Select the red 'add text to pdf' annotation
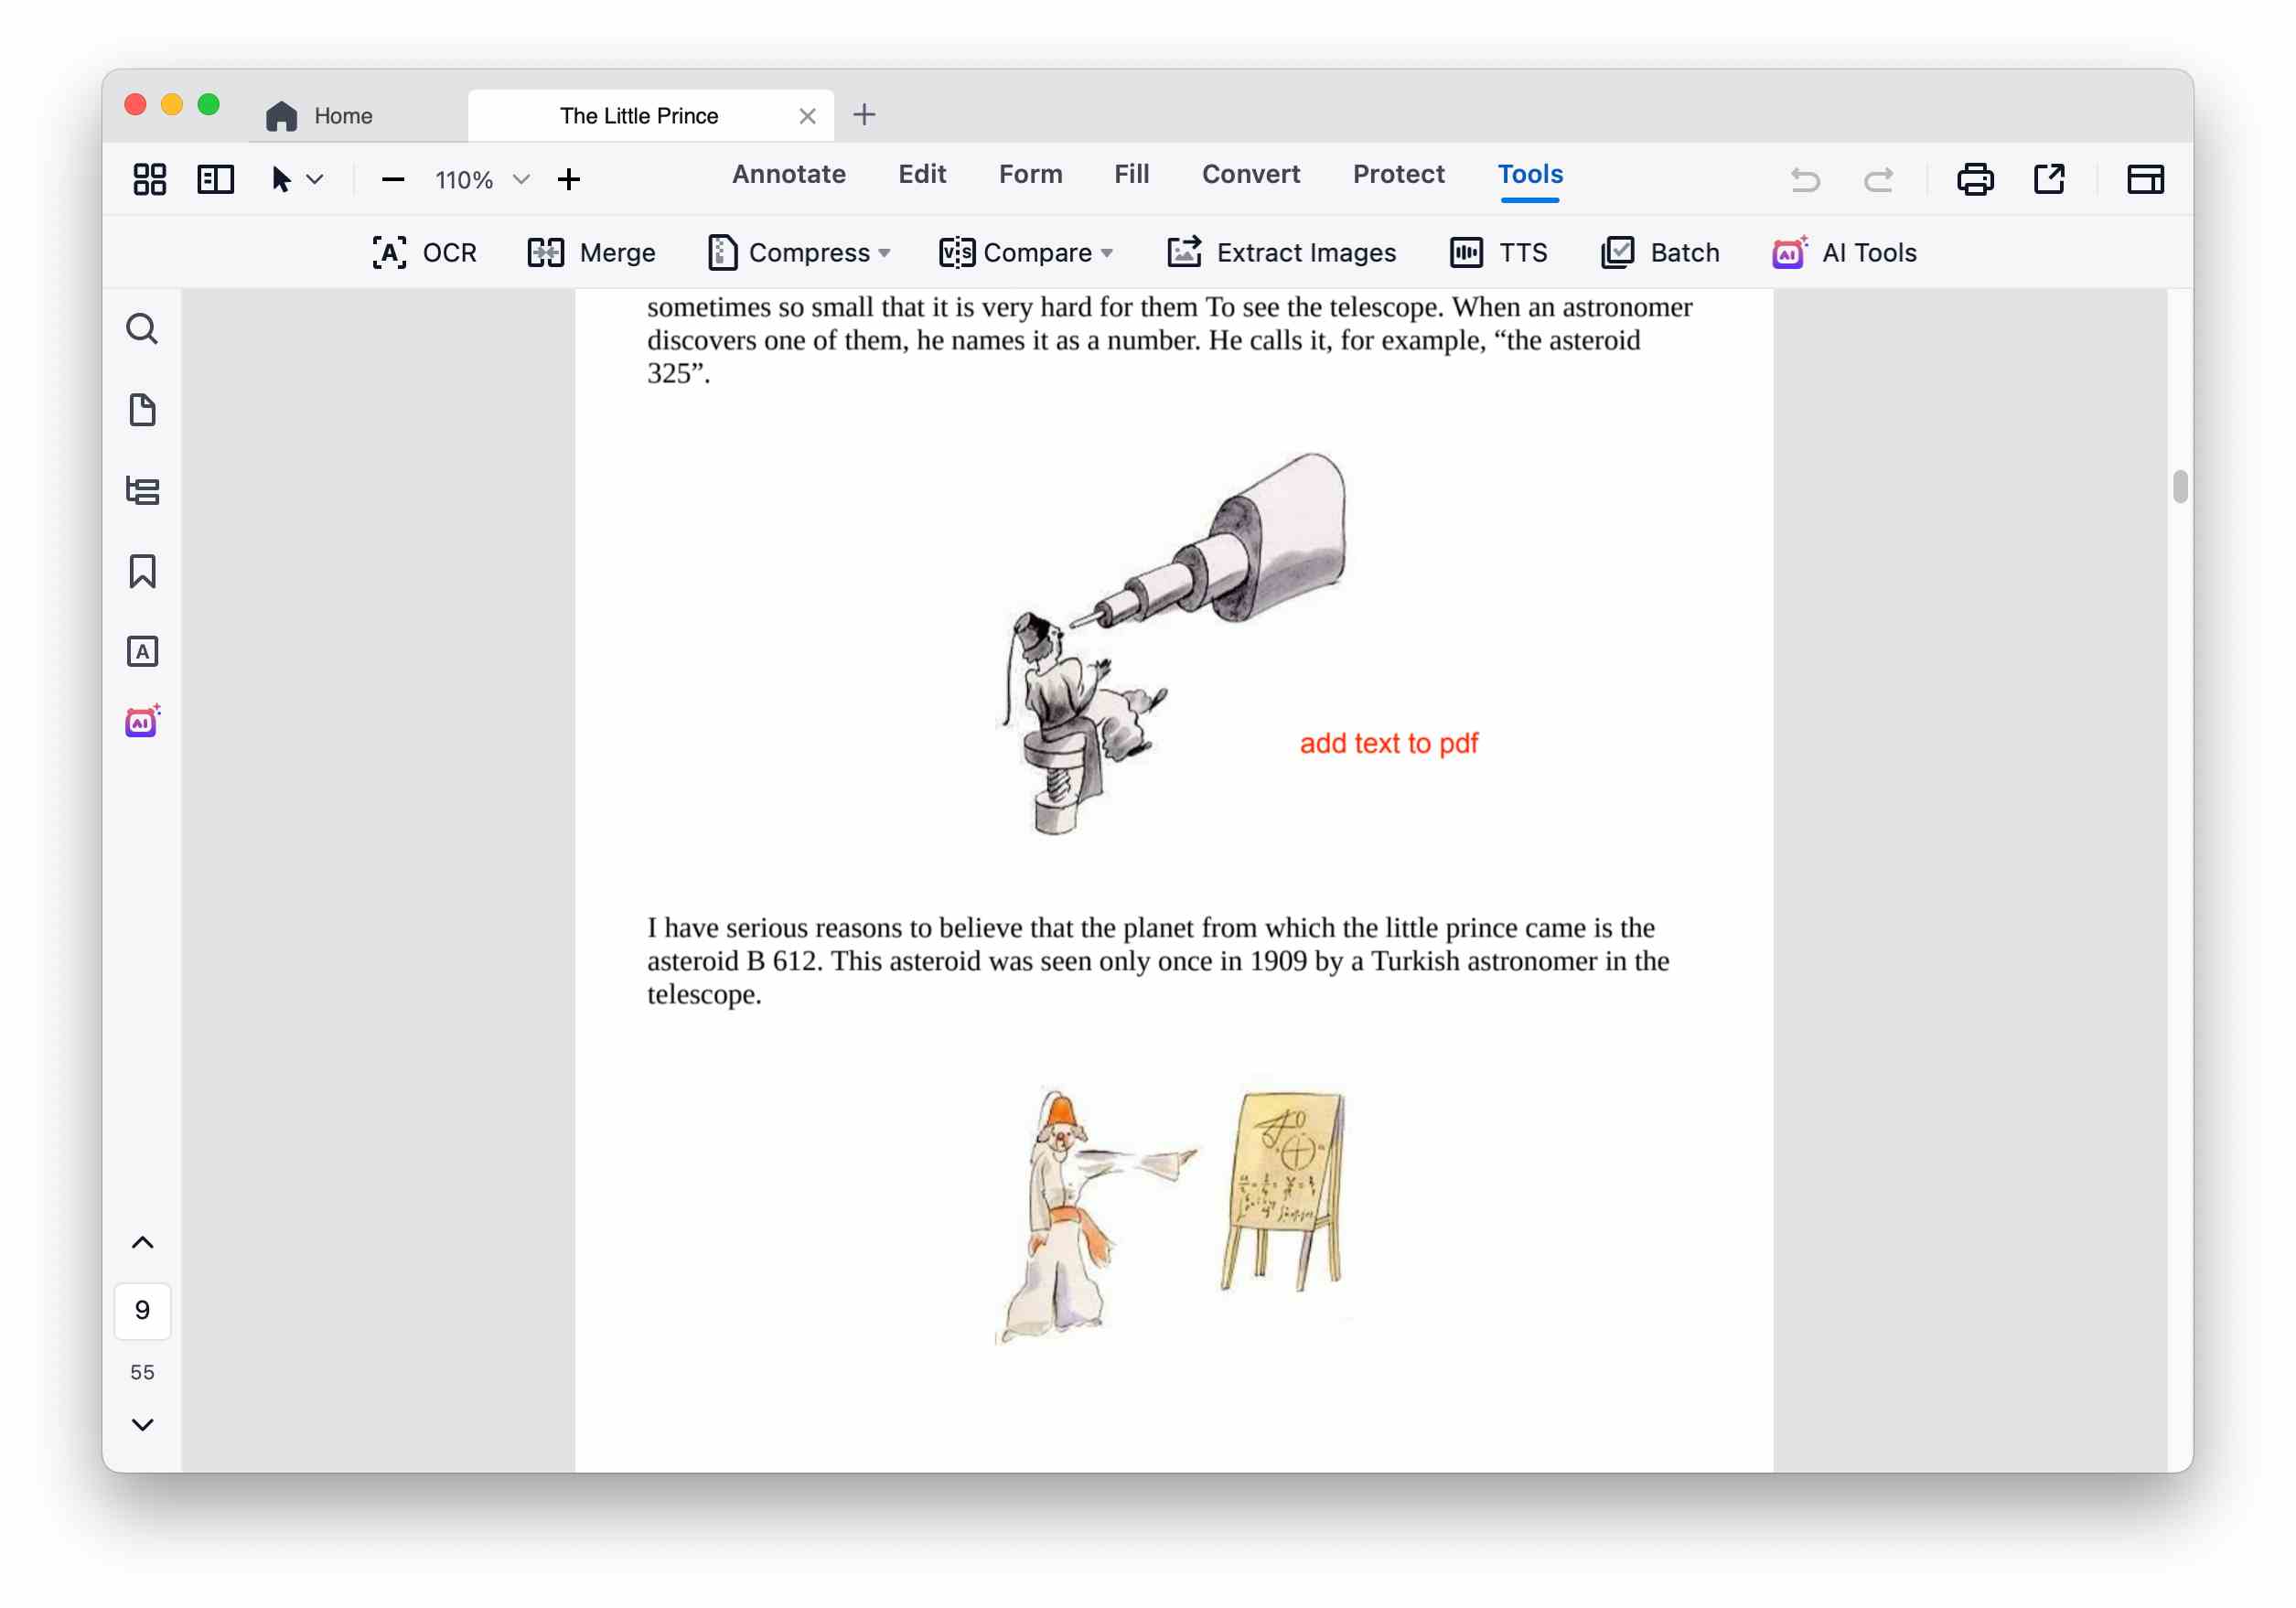The height and width of the screenshot is (1608, 2296). tap(1389, 744)
